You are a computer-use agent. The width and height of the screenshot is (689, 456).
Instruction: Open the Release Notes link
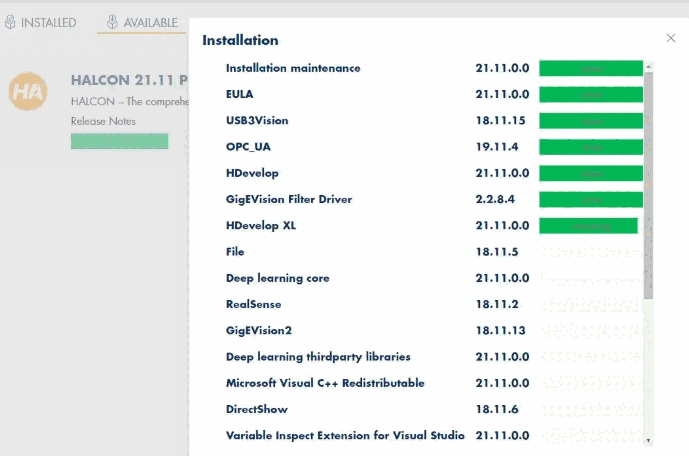(x=103, y=121)
